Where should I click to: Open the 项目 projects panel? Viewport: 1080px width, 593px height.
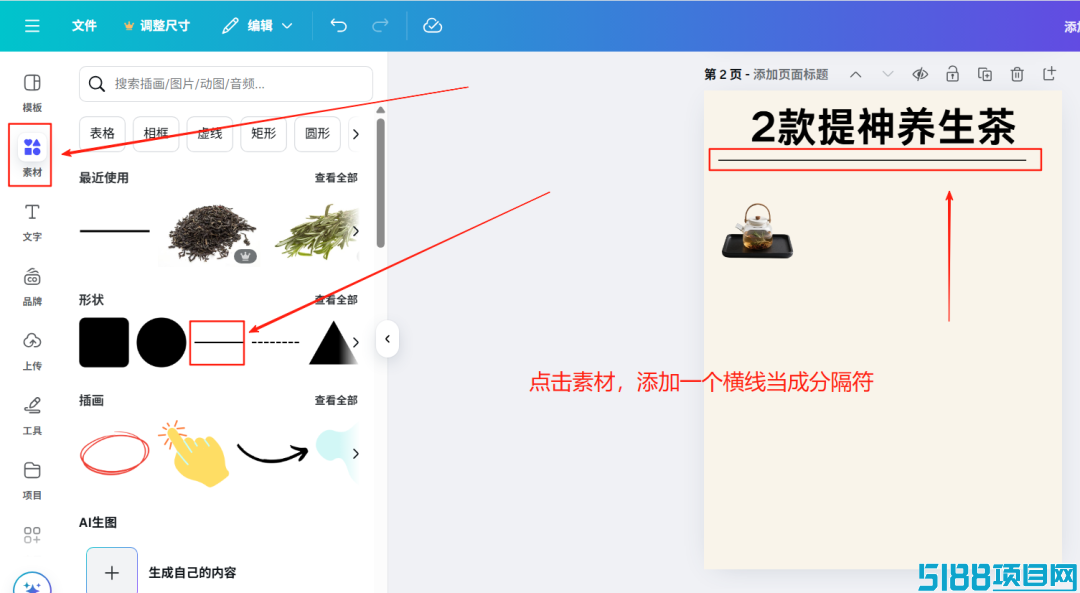[x=32, y=481]
